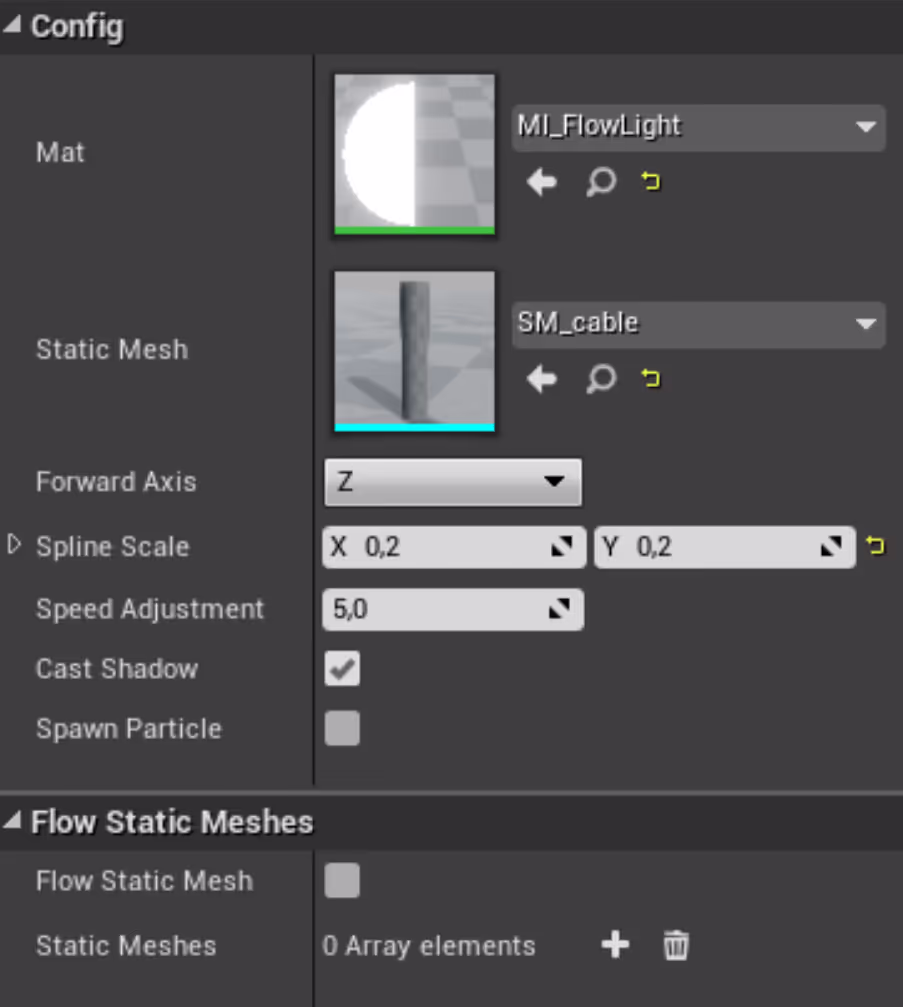Image resolution: width=903 pixels, height=1007 pixels.
Task: Collapse the Flow Static Meshes section
Action: 12,820
